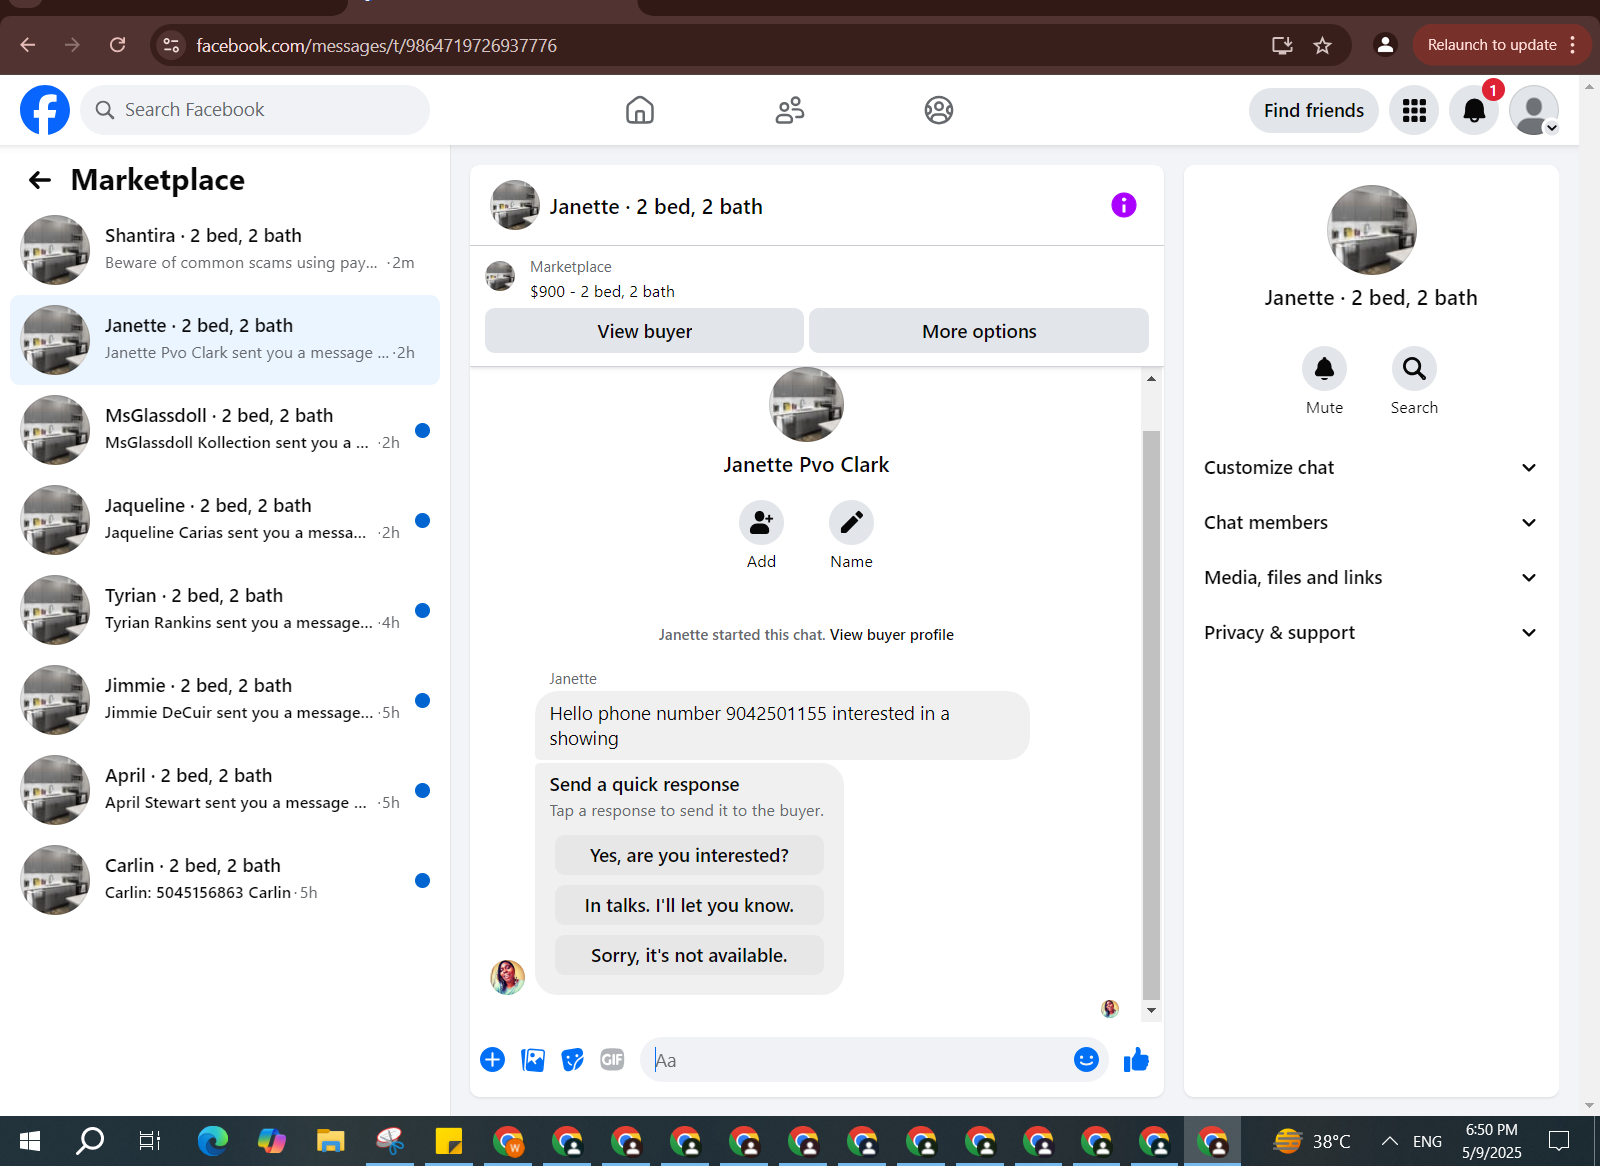Click Find friends button
The width and height of the screenshot is (1600, 1166).
[1314, 110]
